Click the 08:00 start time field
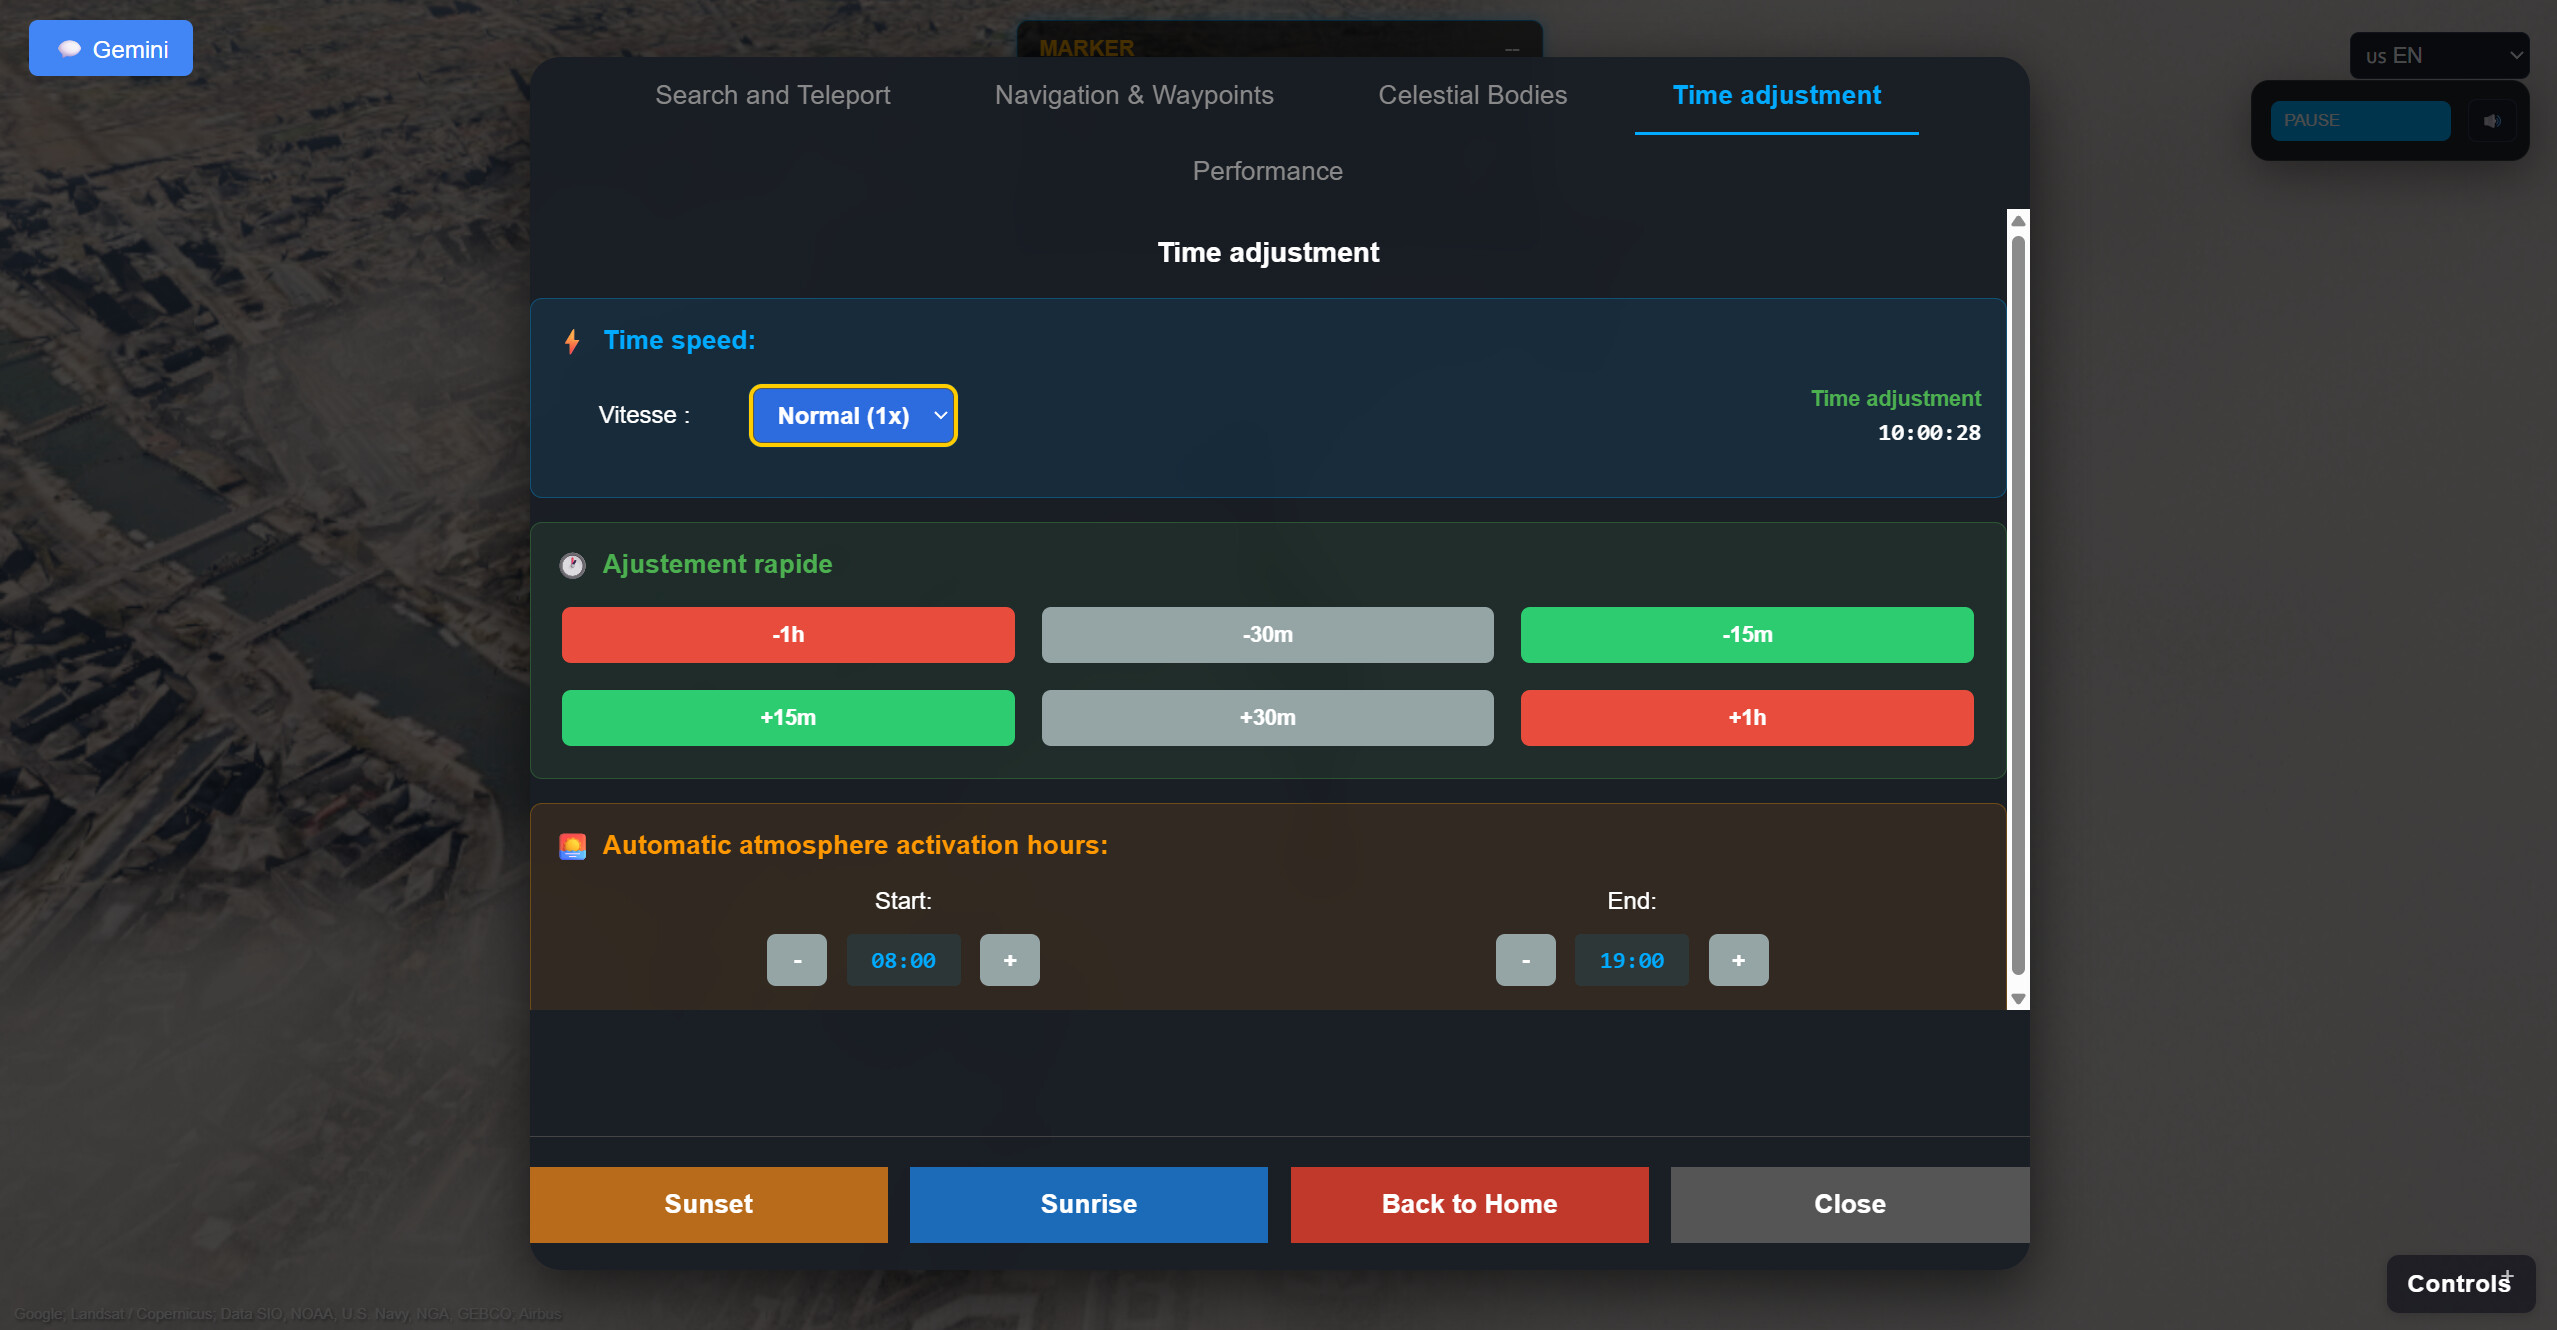Image resolution: width=2557 pixels, height=1330 pixels. 903,959
